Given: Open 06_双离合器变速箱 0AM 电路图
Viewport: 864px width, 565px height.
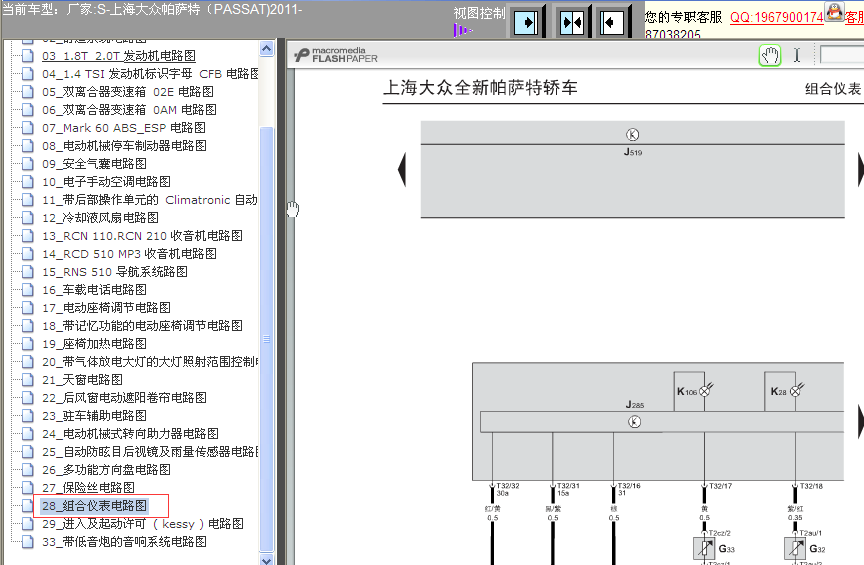Looking at the screenshot, I should click(x=129, y=110).
